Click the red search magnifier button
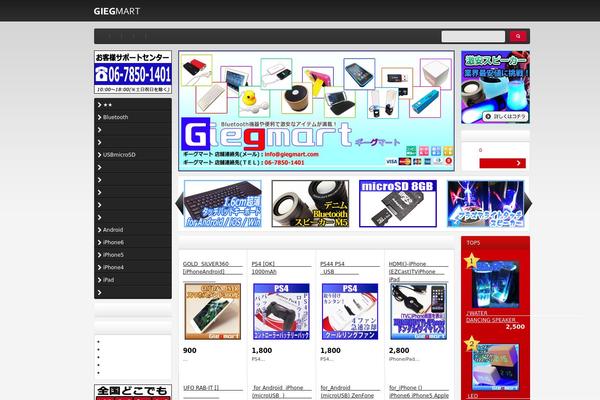 coord(518,36)
